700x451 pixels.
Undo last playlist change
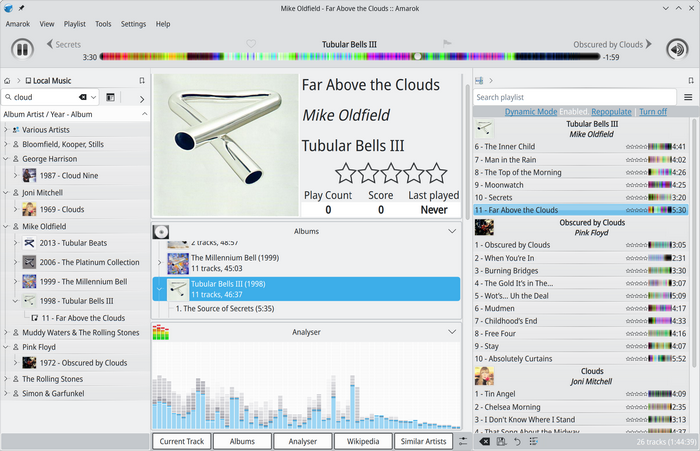(x=517, y=441)
